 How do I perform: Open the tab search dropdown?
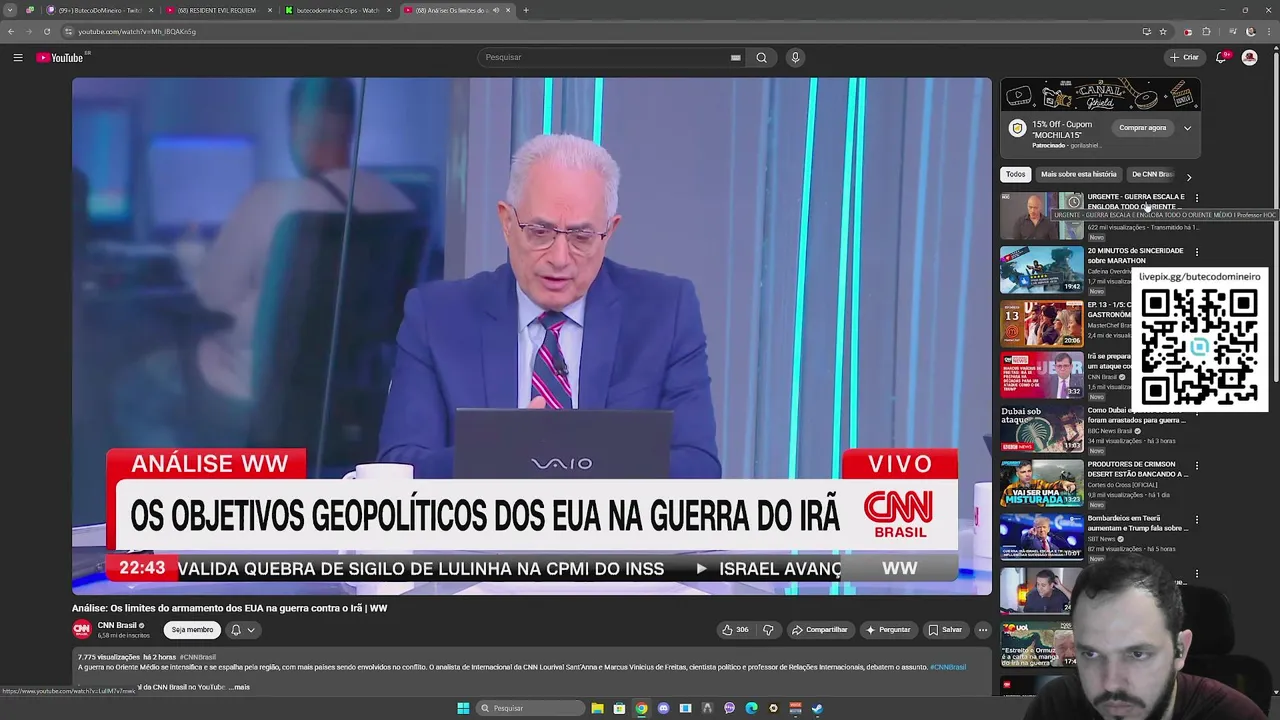pyautogui.click(x=10, y=10)
